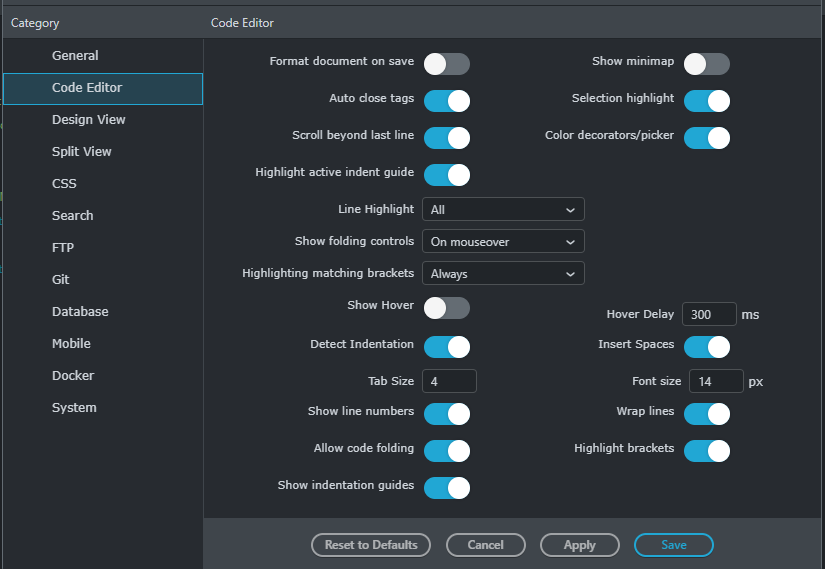Enable Format document on save toggle

pyautogui.click(x=447, y=64)
